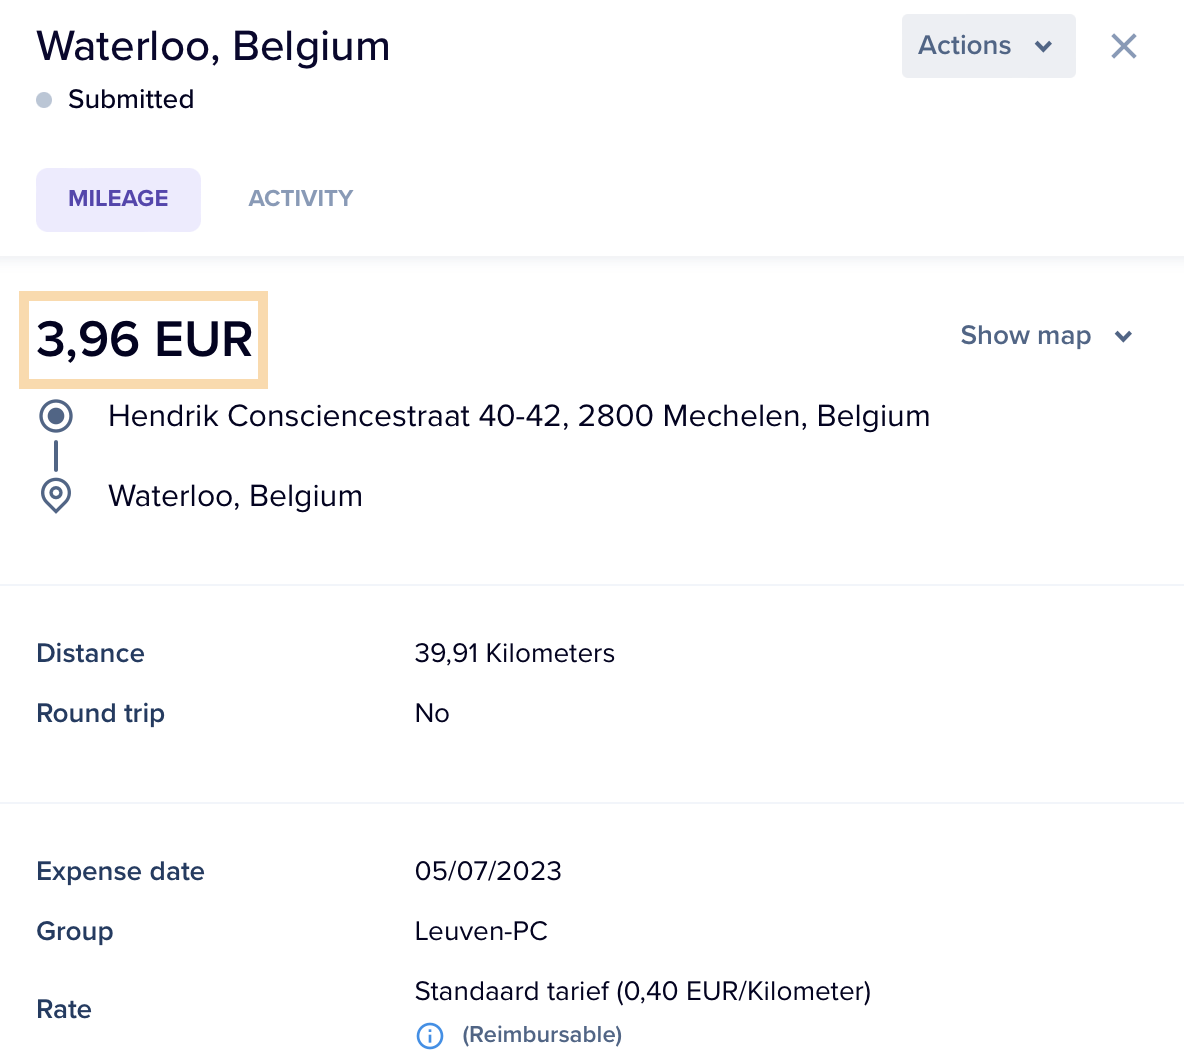Close the mileage detail panel
Viewport: 1184px width, 1064px height.
(1124, 46)
